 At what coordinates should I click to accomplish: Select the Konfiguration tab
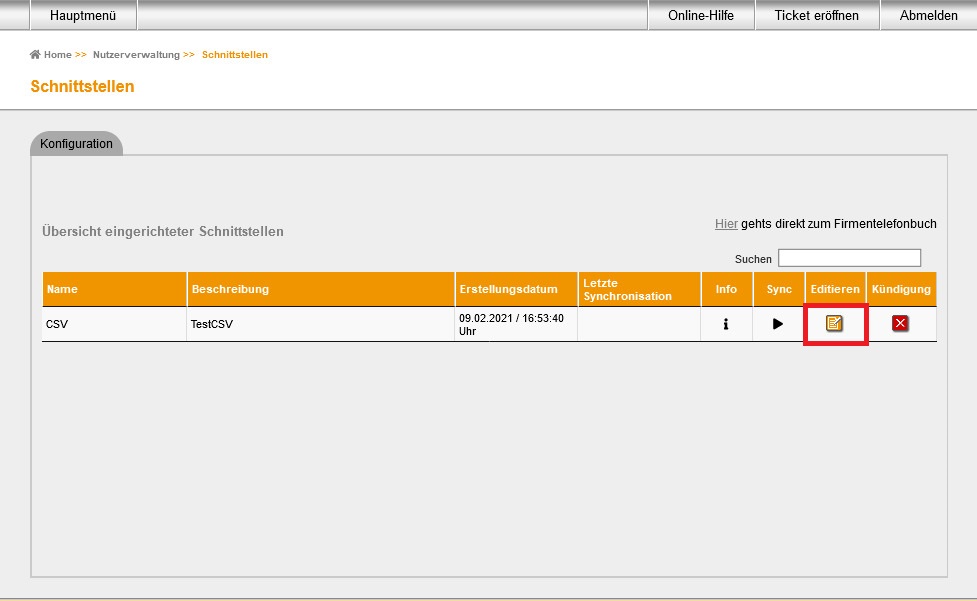tap(77, 143)
